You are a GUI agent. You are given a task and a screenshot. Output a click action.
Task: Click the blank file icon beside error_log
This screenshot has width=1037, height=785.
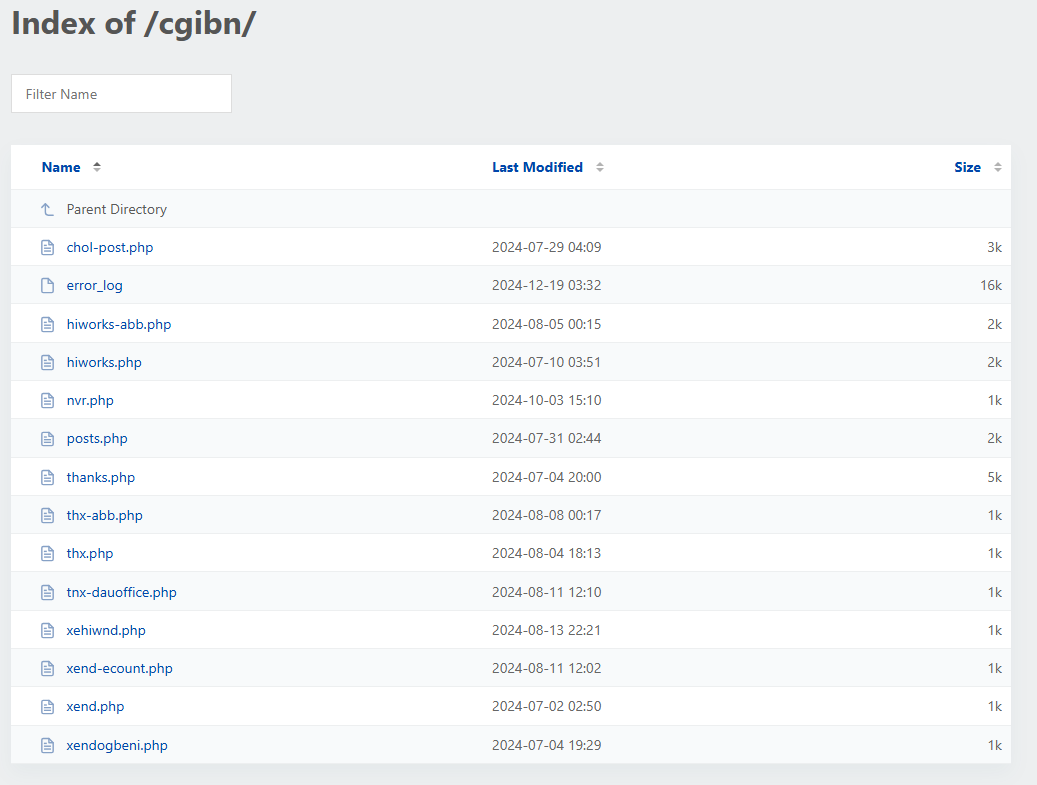coord(47,285)
